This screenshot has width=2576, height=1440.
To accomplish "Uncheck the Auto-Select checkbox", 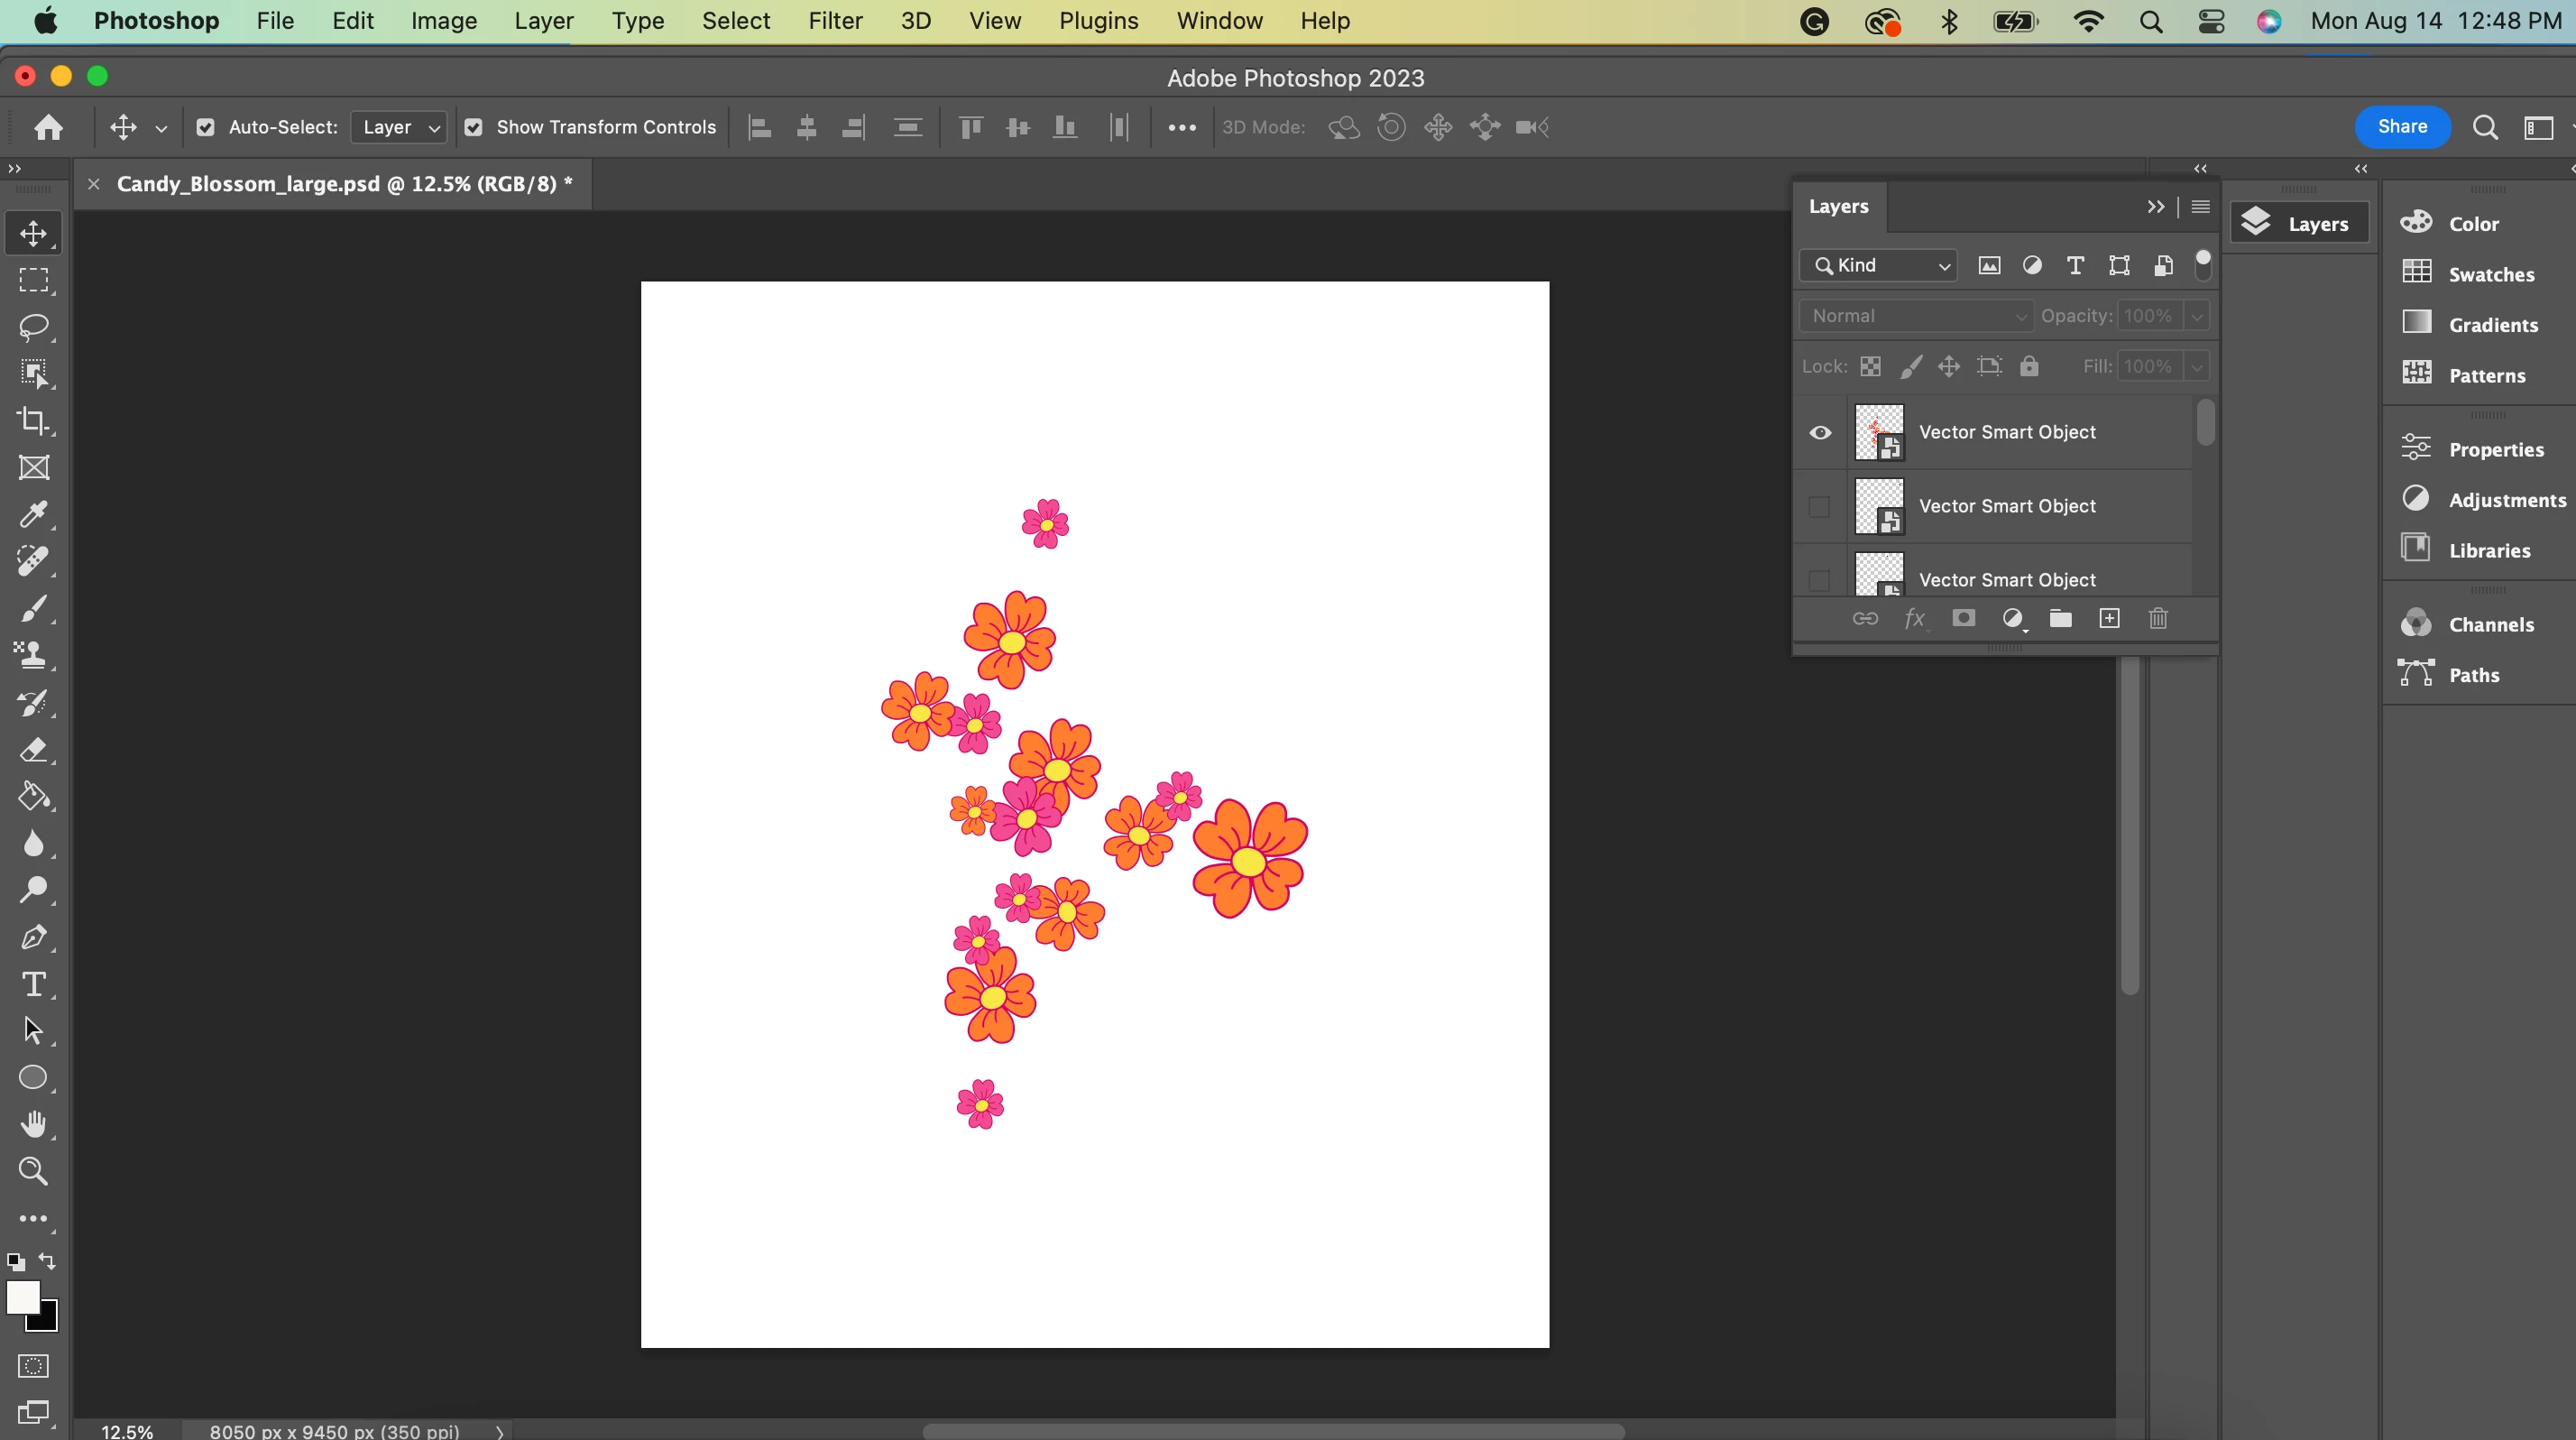I will tap(205, 127).
